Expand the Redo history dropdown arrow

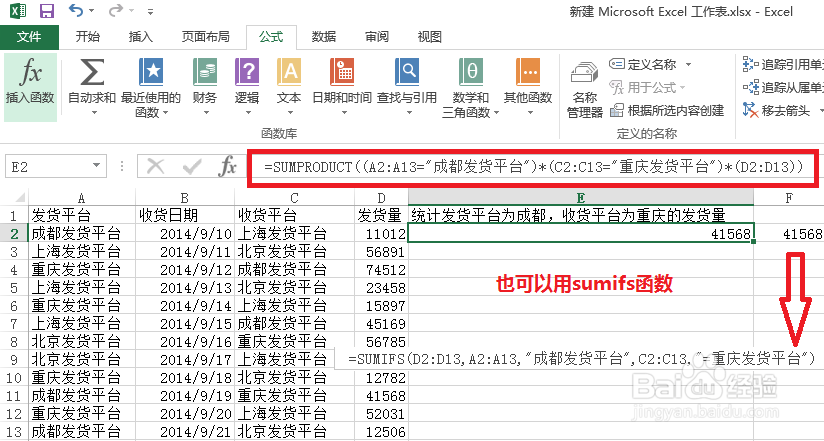[132, 11]
